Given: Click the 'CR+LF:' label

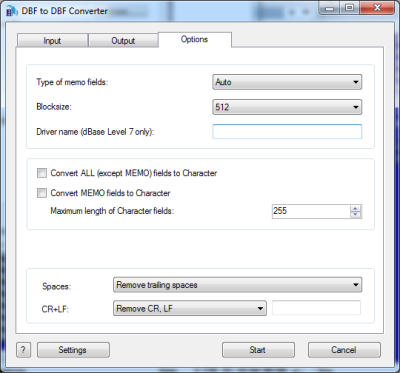Looking at the screenshot, I should click(x=56, y=309).
